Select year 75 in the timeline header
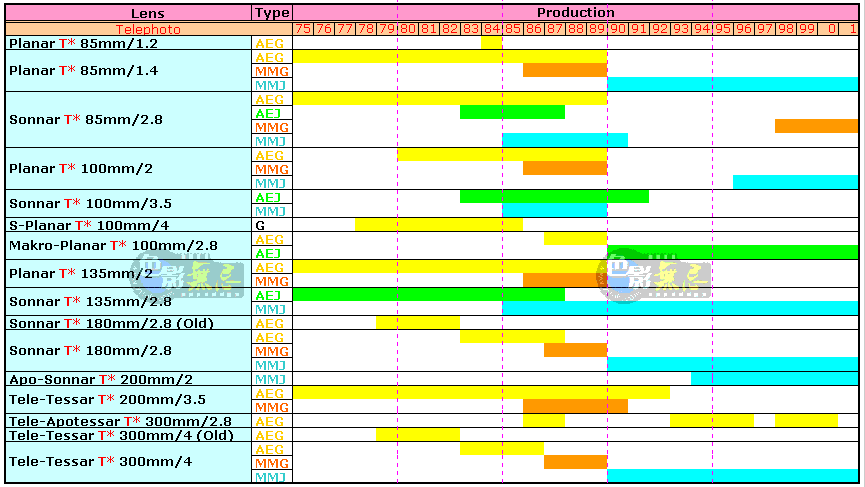The image size is (865, 487). pos(303,29)
